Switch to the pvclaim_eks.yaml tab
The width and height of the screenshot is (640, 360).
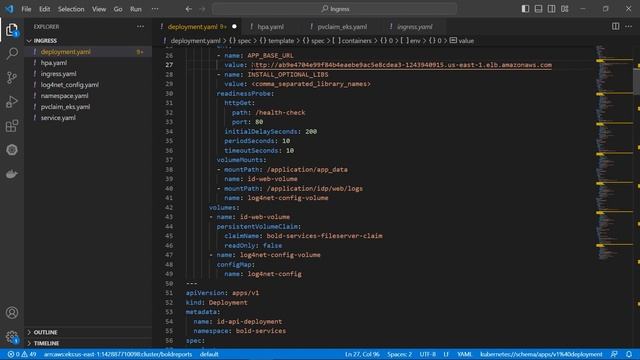point(341,27)
